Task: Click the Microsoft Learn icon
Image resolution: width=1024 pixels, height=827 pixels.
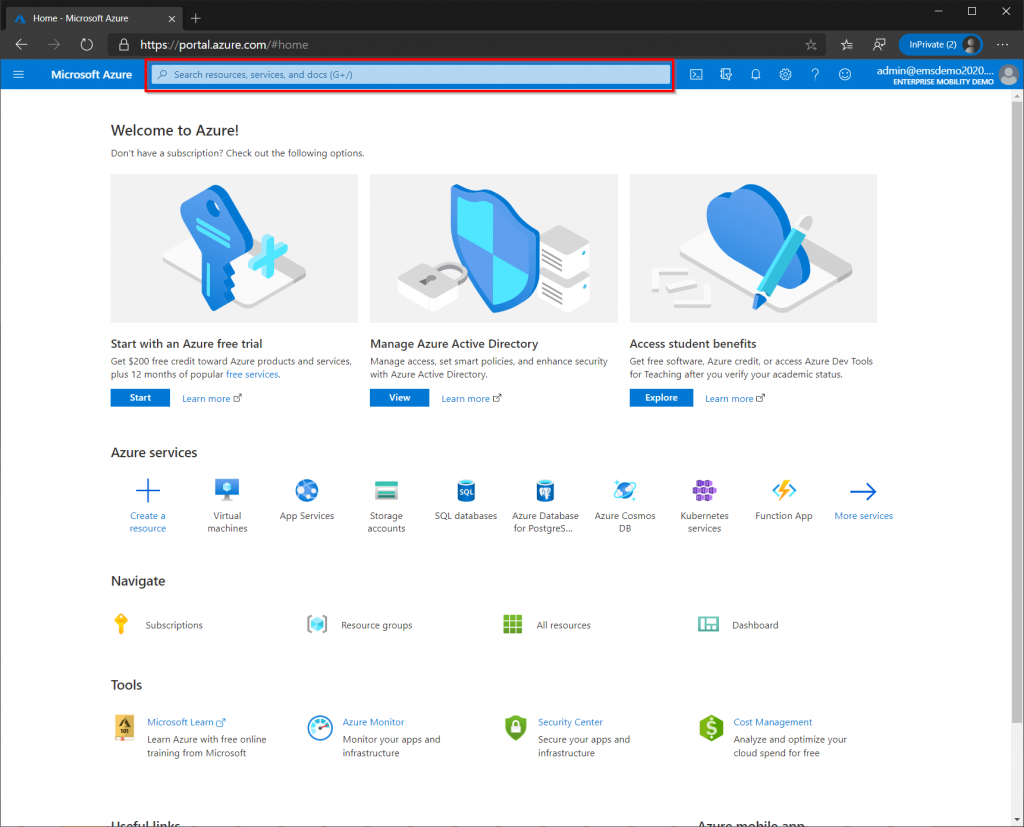Action: 125,728
